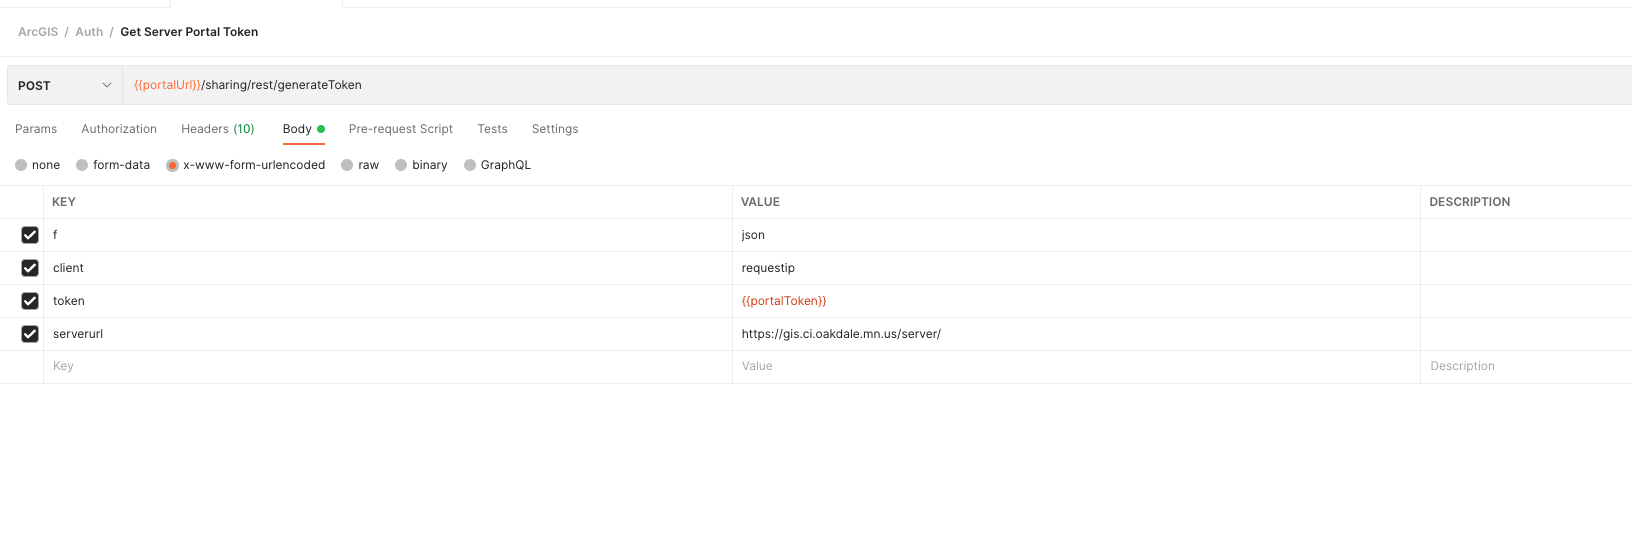1632x552 pixels.
Task: Click the request URL field
Action: 800,85
